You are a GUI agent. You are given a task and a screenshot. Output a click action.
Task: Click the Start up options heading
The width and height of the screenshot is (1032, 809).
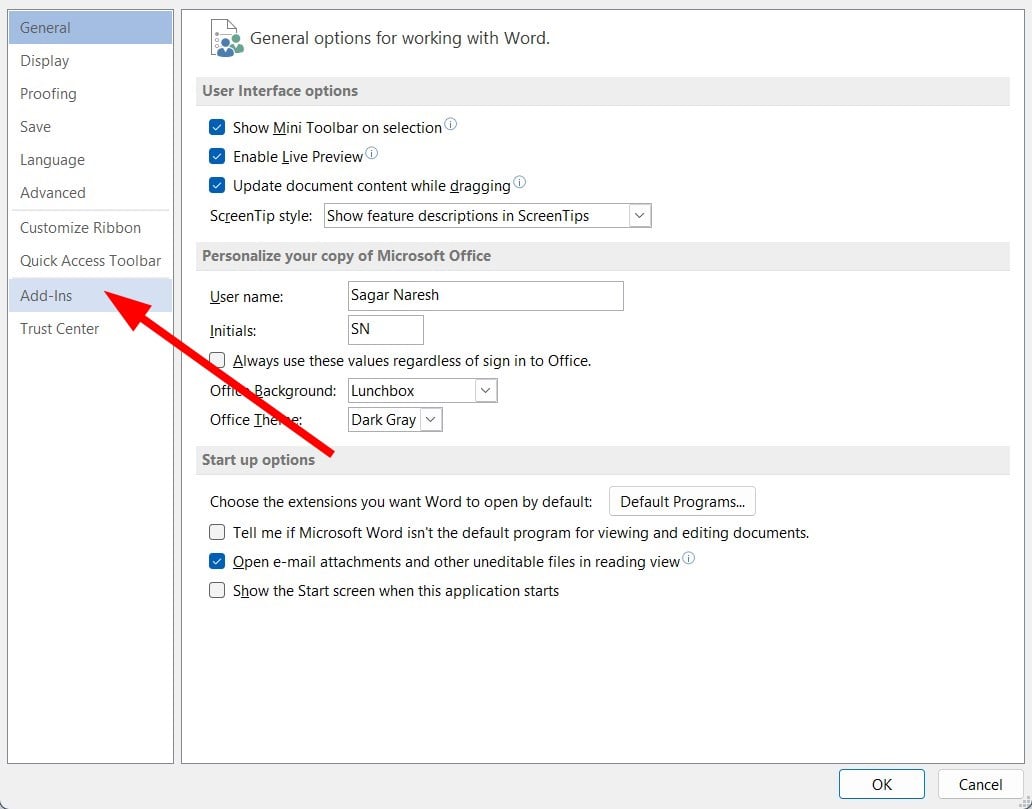(x=258, y=459)
